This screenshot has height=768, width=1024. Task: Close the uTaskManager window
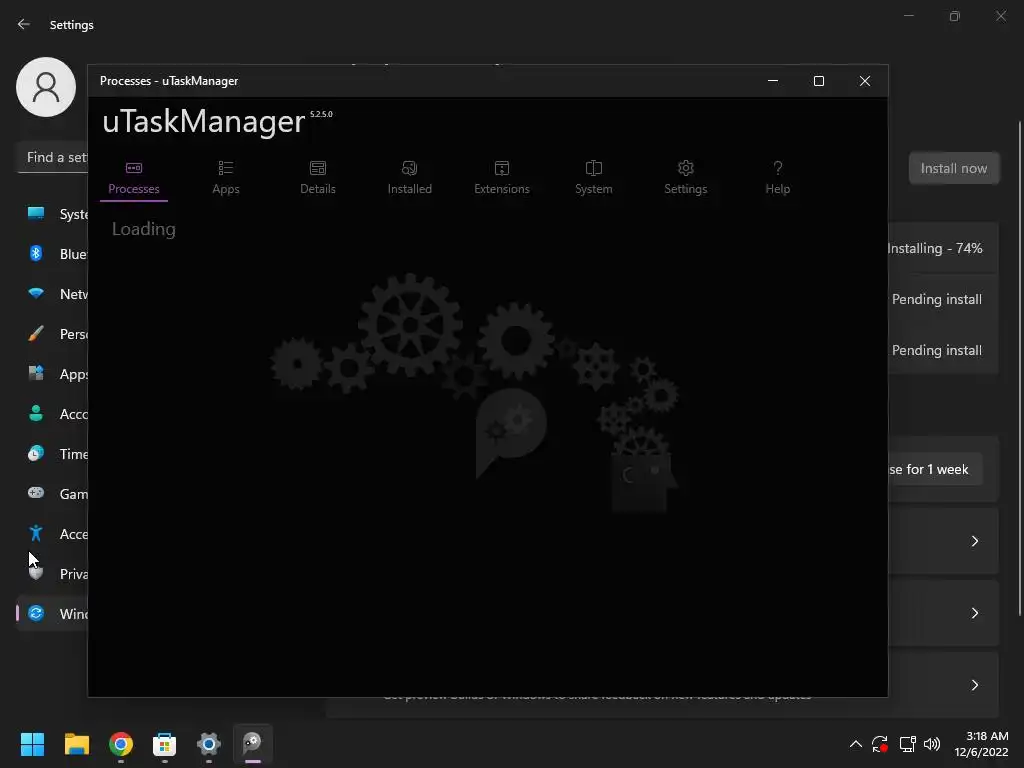(x=865, y=81)
